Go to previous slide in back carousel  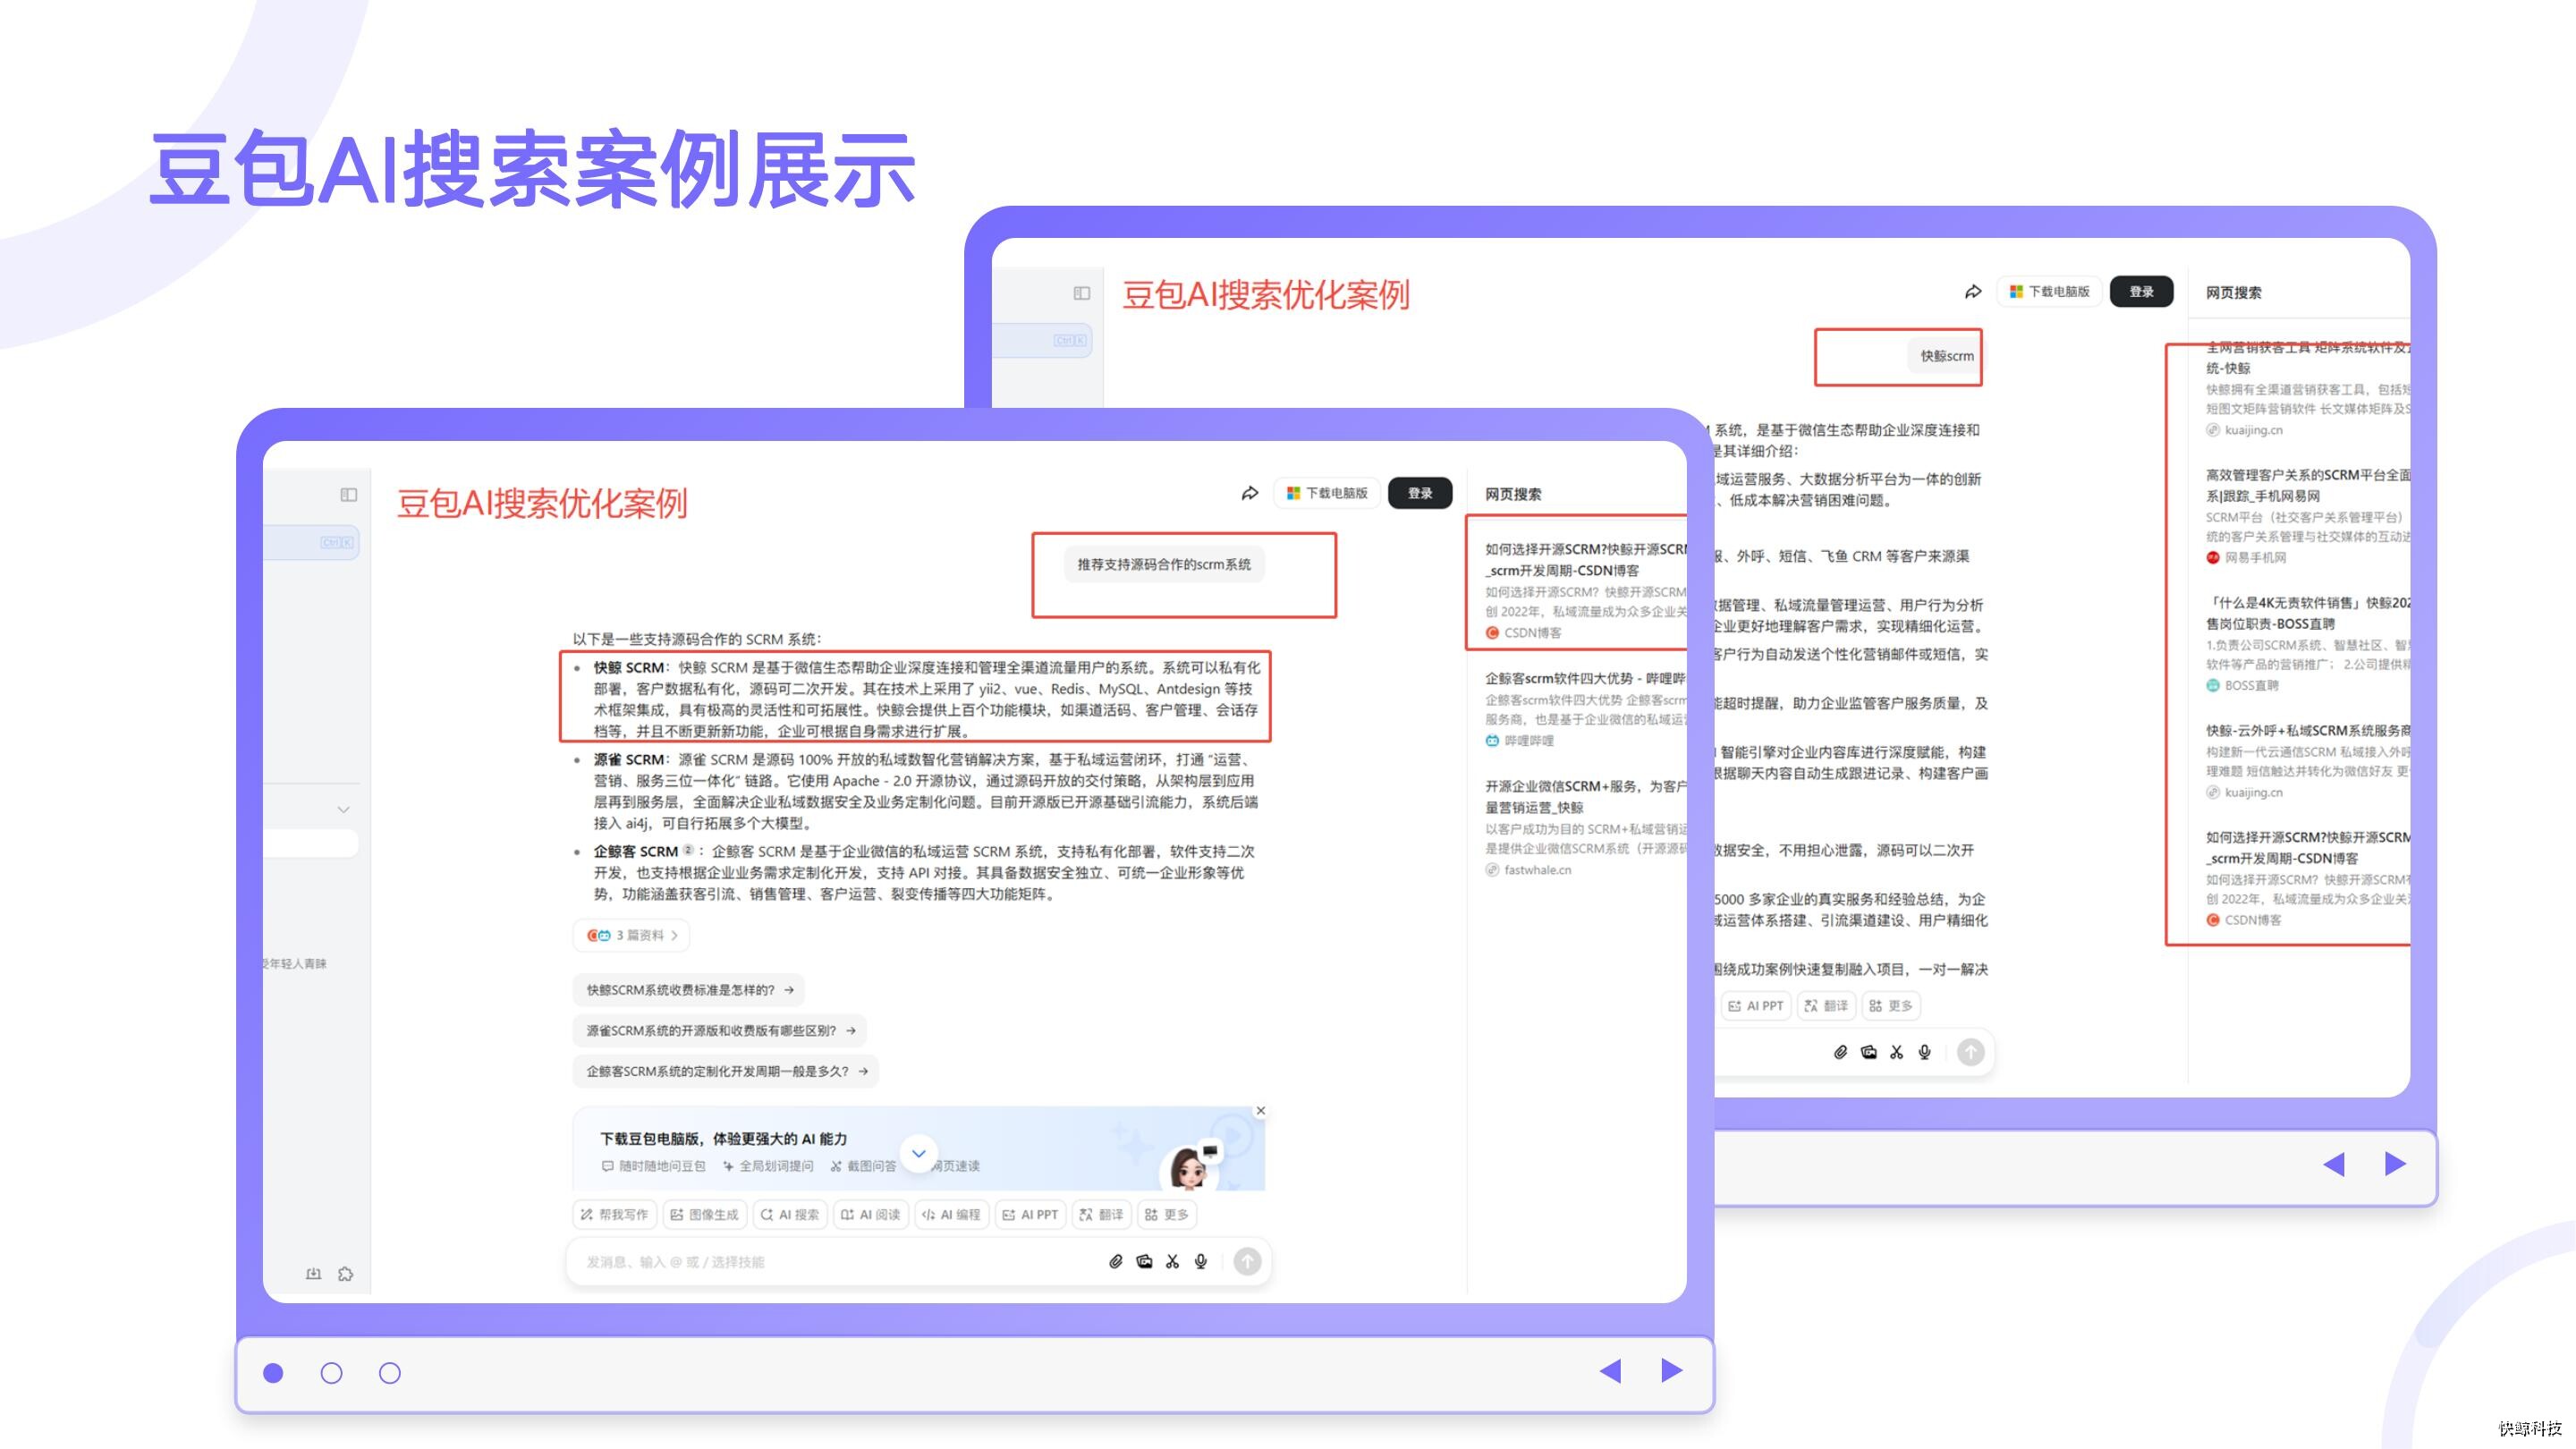tap(2334, 1164)
